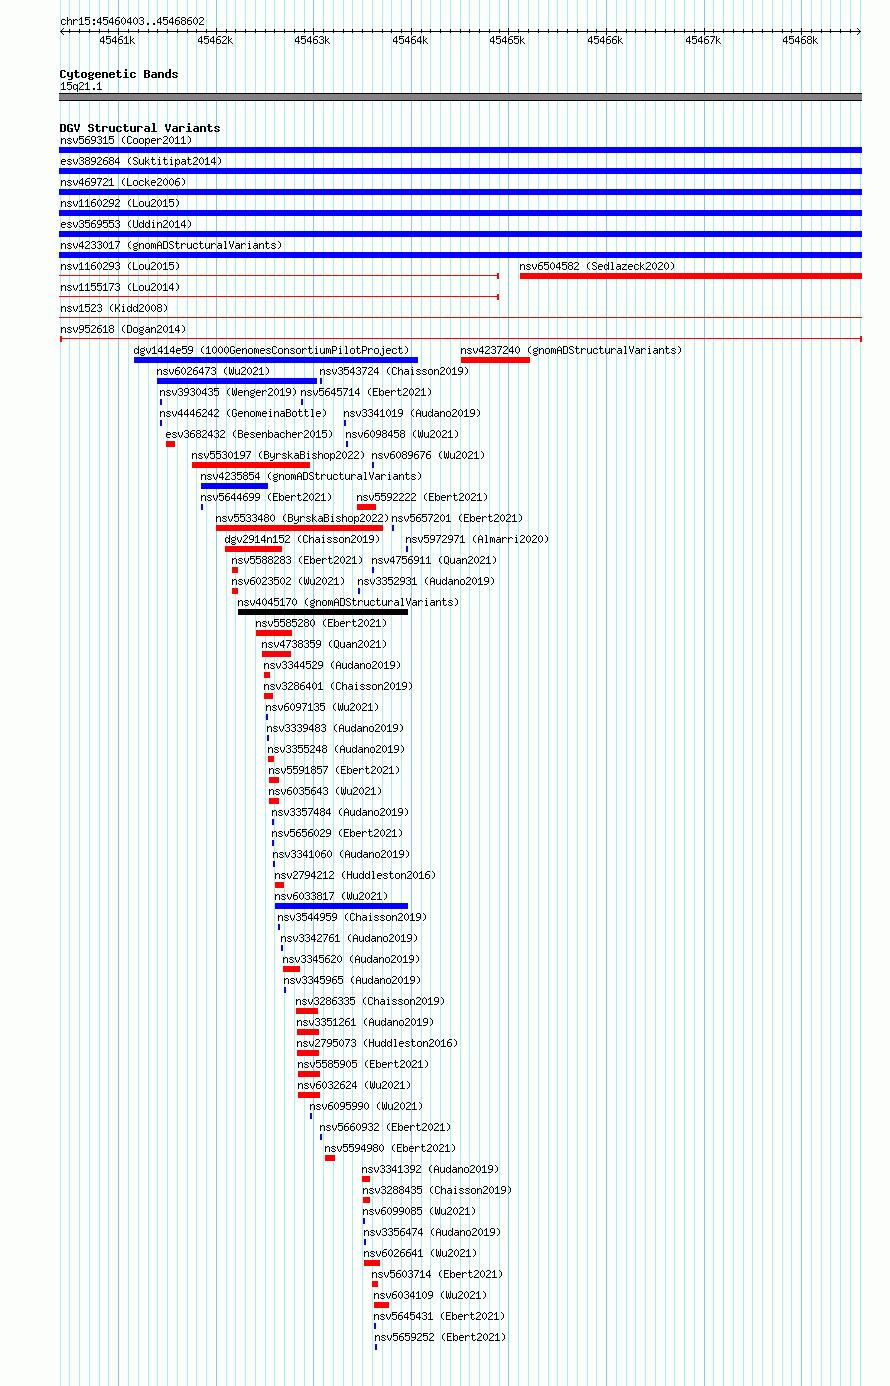
Task: Select nsv4235854 (gnomADStructuralVariants) label
Action: pos(311,477)
